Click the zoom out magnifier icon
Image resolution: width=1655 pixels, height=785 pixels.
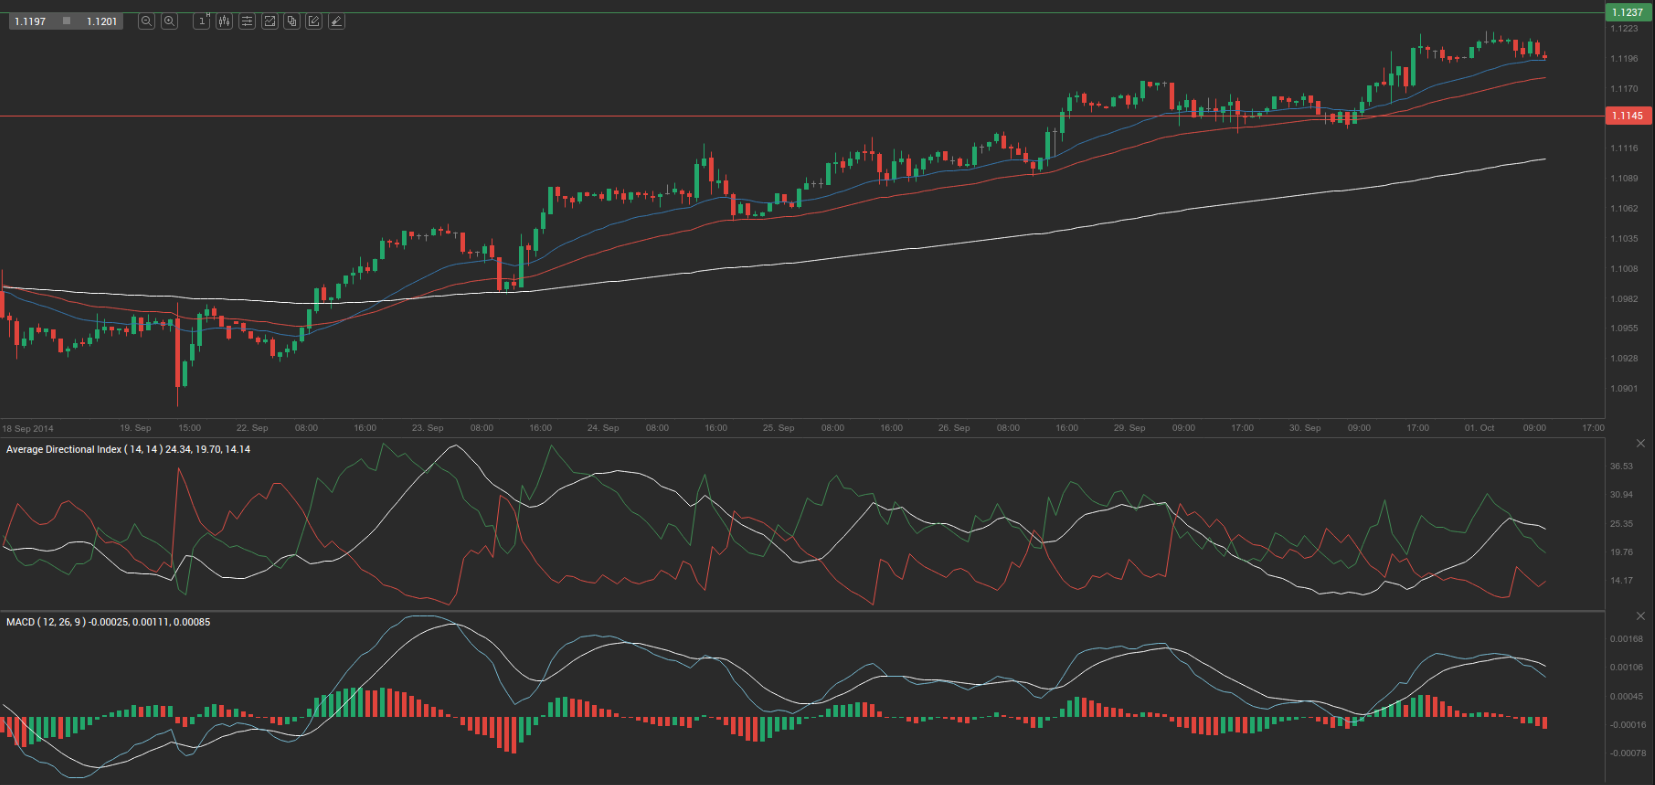pos(146,21)
